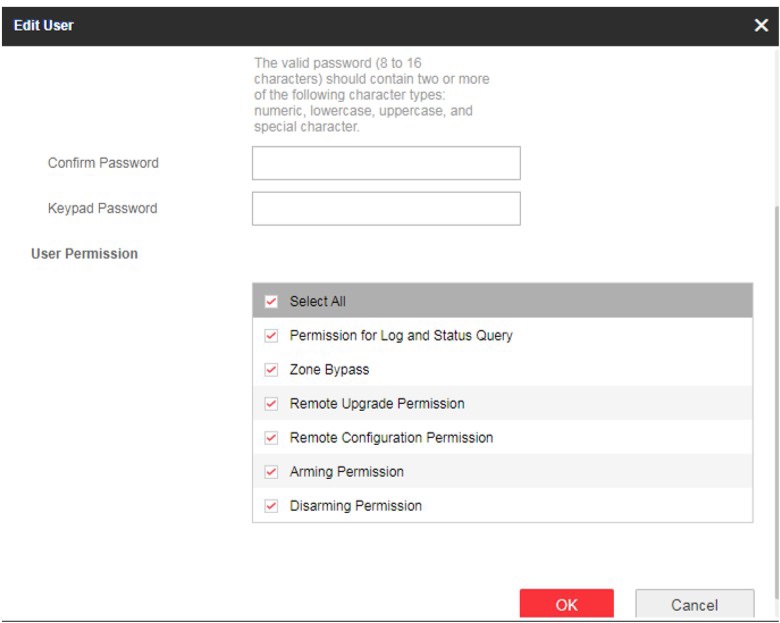
Task: Select the User Permission section heading
Action: (x=85, y=254)
